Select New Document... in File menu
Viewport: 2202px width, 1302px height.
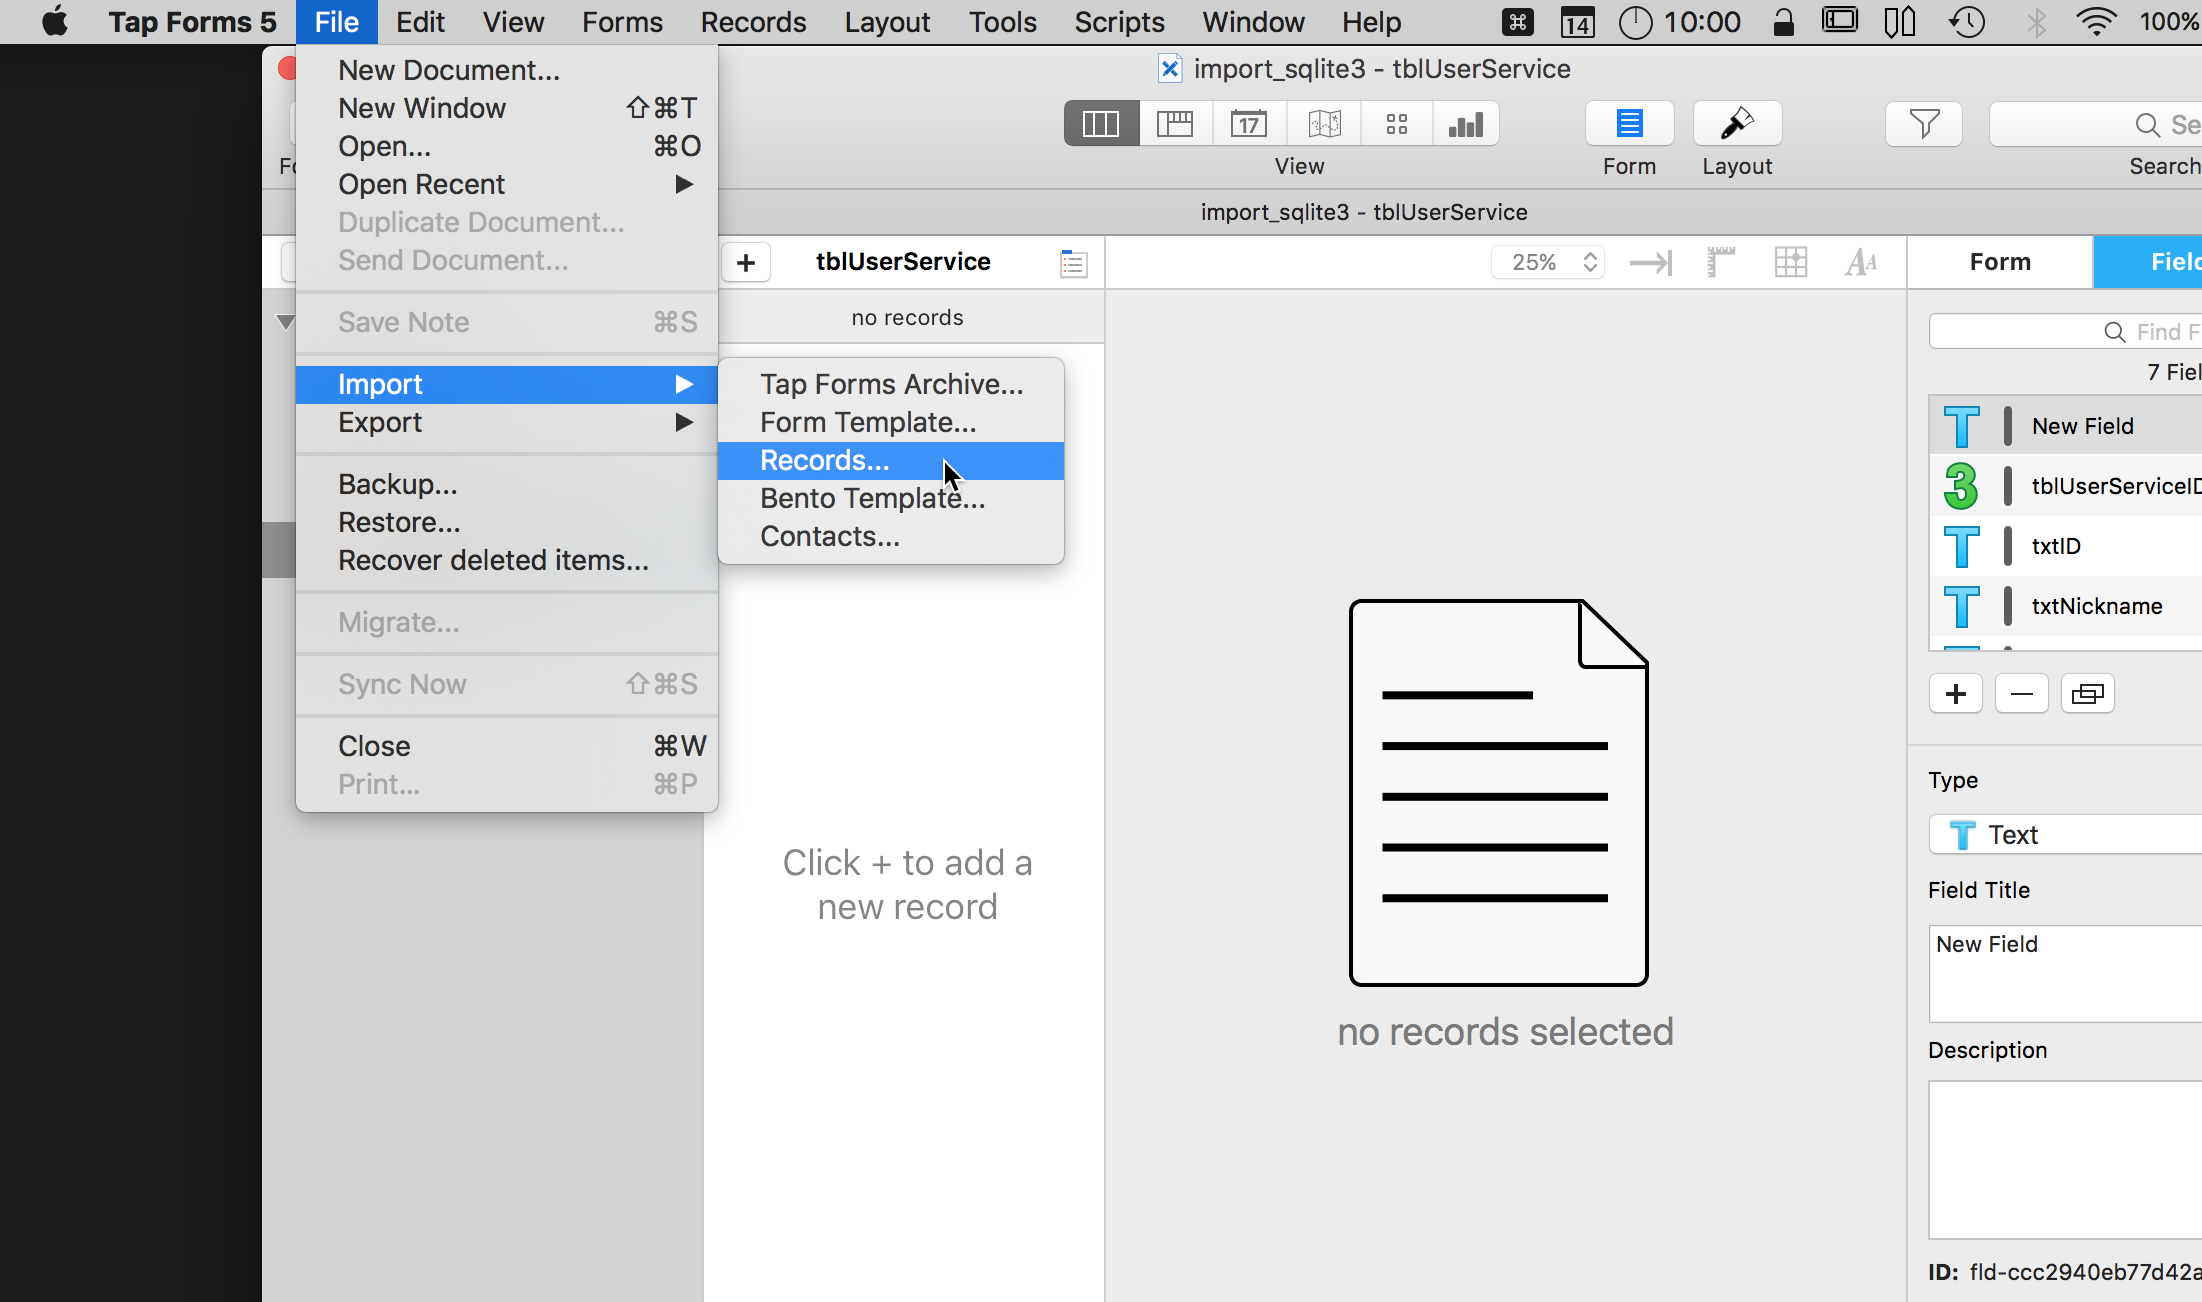[x=507, y=70]
